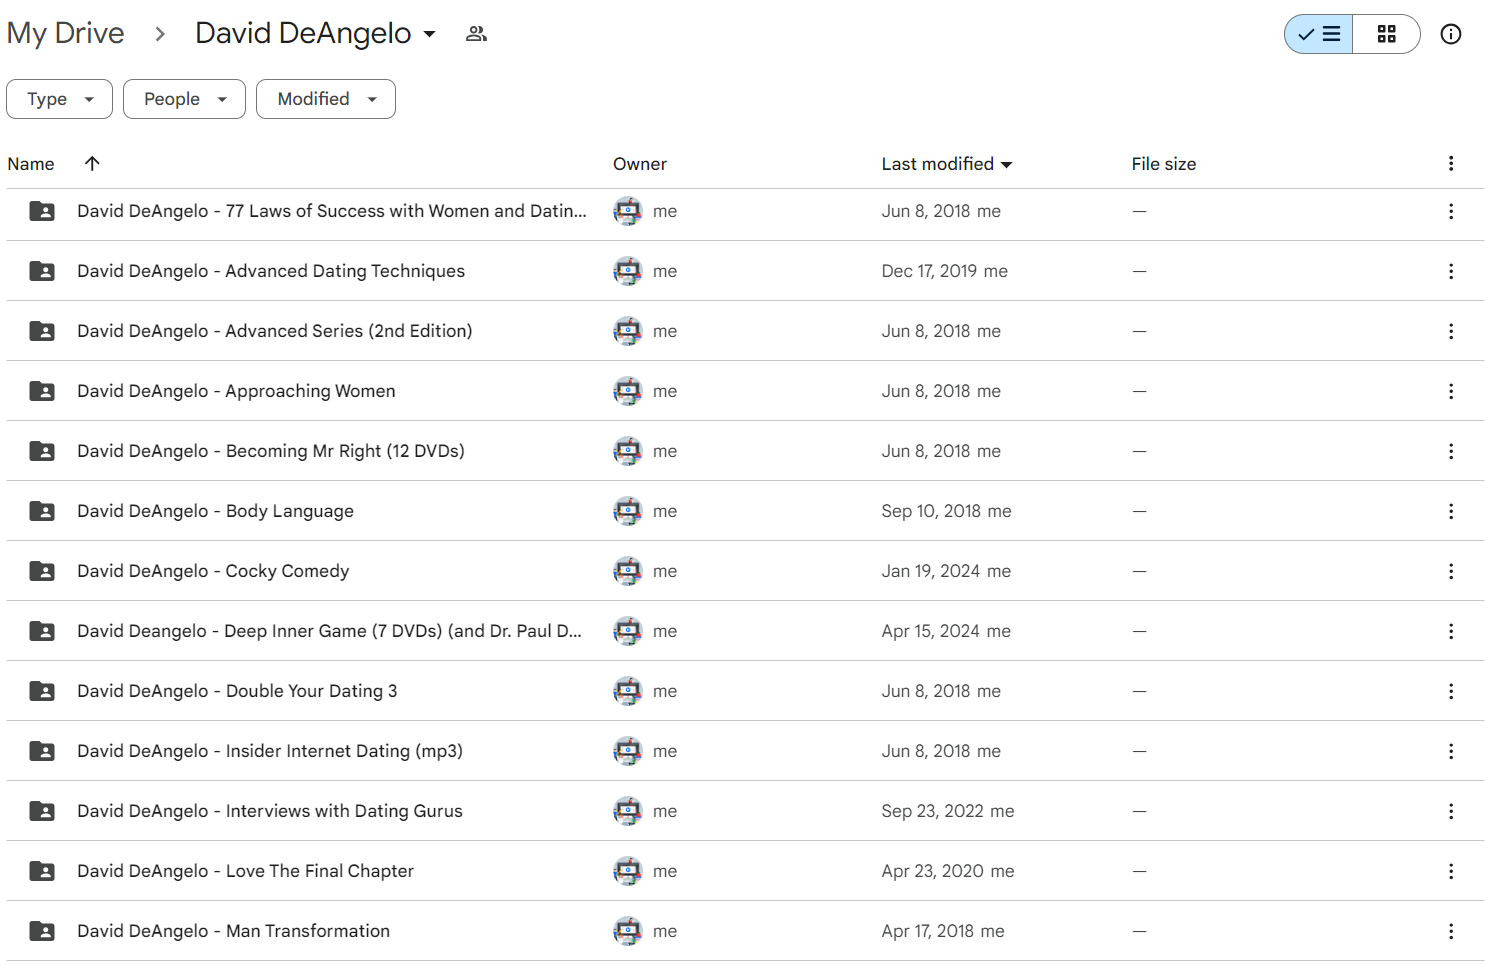Screen dimensions: 1494x965
Task: Open sort options column menu
Action: pos(1450,163)
